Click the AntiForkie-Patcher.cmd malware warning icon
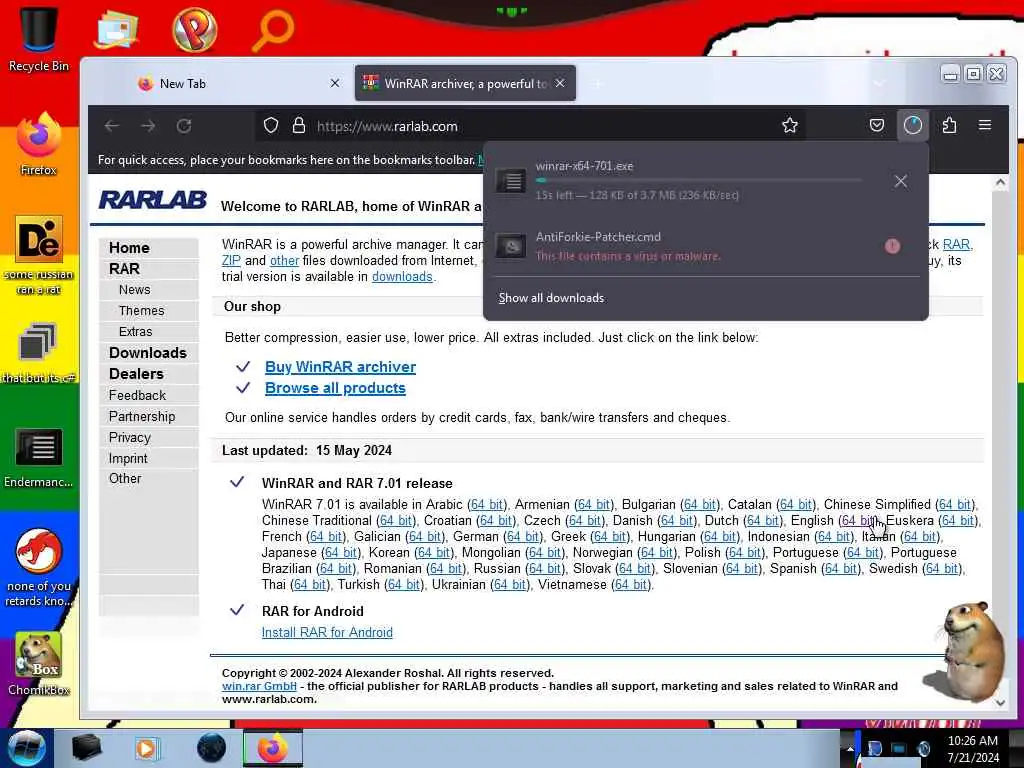This screenshot has width=1024, height=768. (892, 246)
